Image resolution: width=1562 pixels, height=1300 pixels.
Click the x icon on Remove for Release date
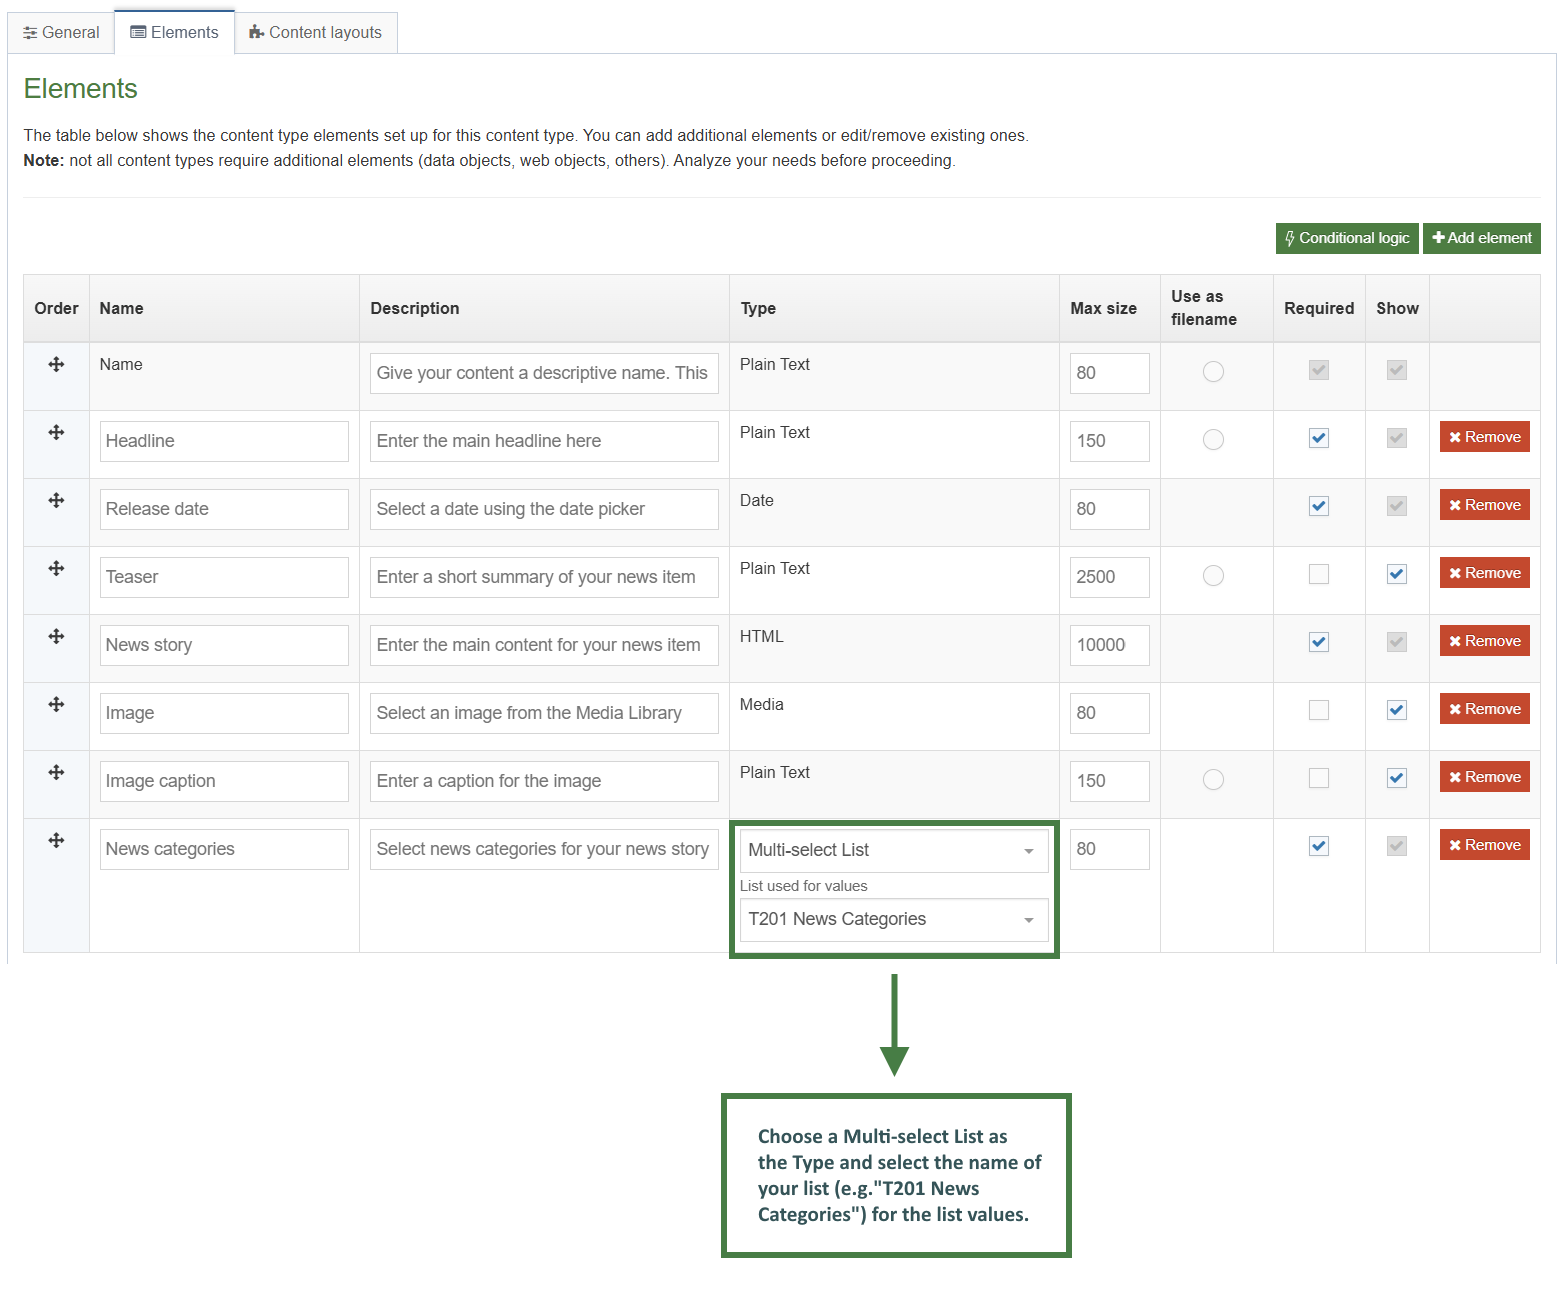[x=1457, y=504]
